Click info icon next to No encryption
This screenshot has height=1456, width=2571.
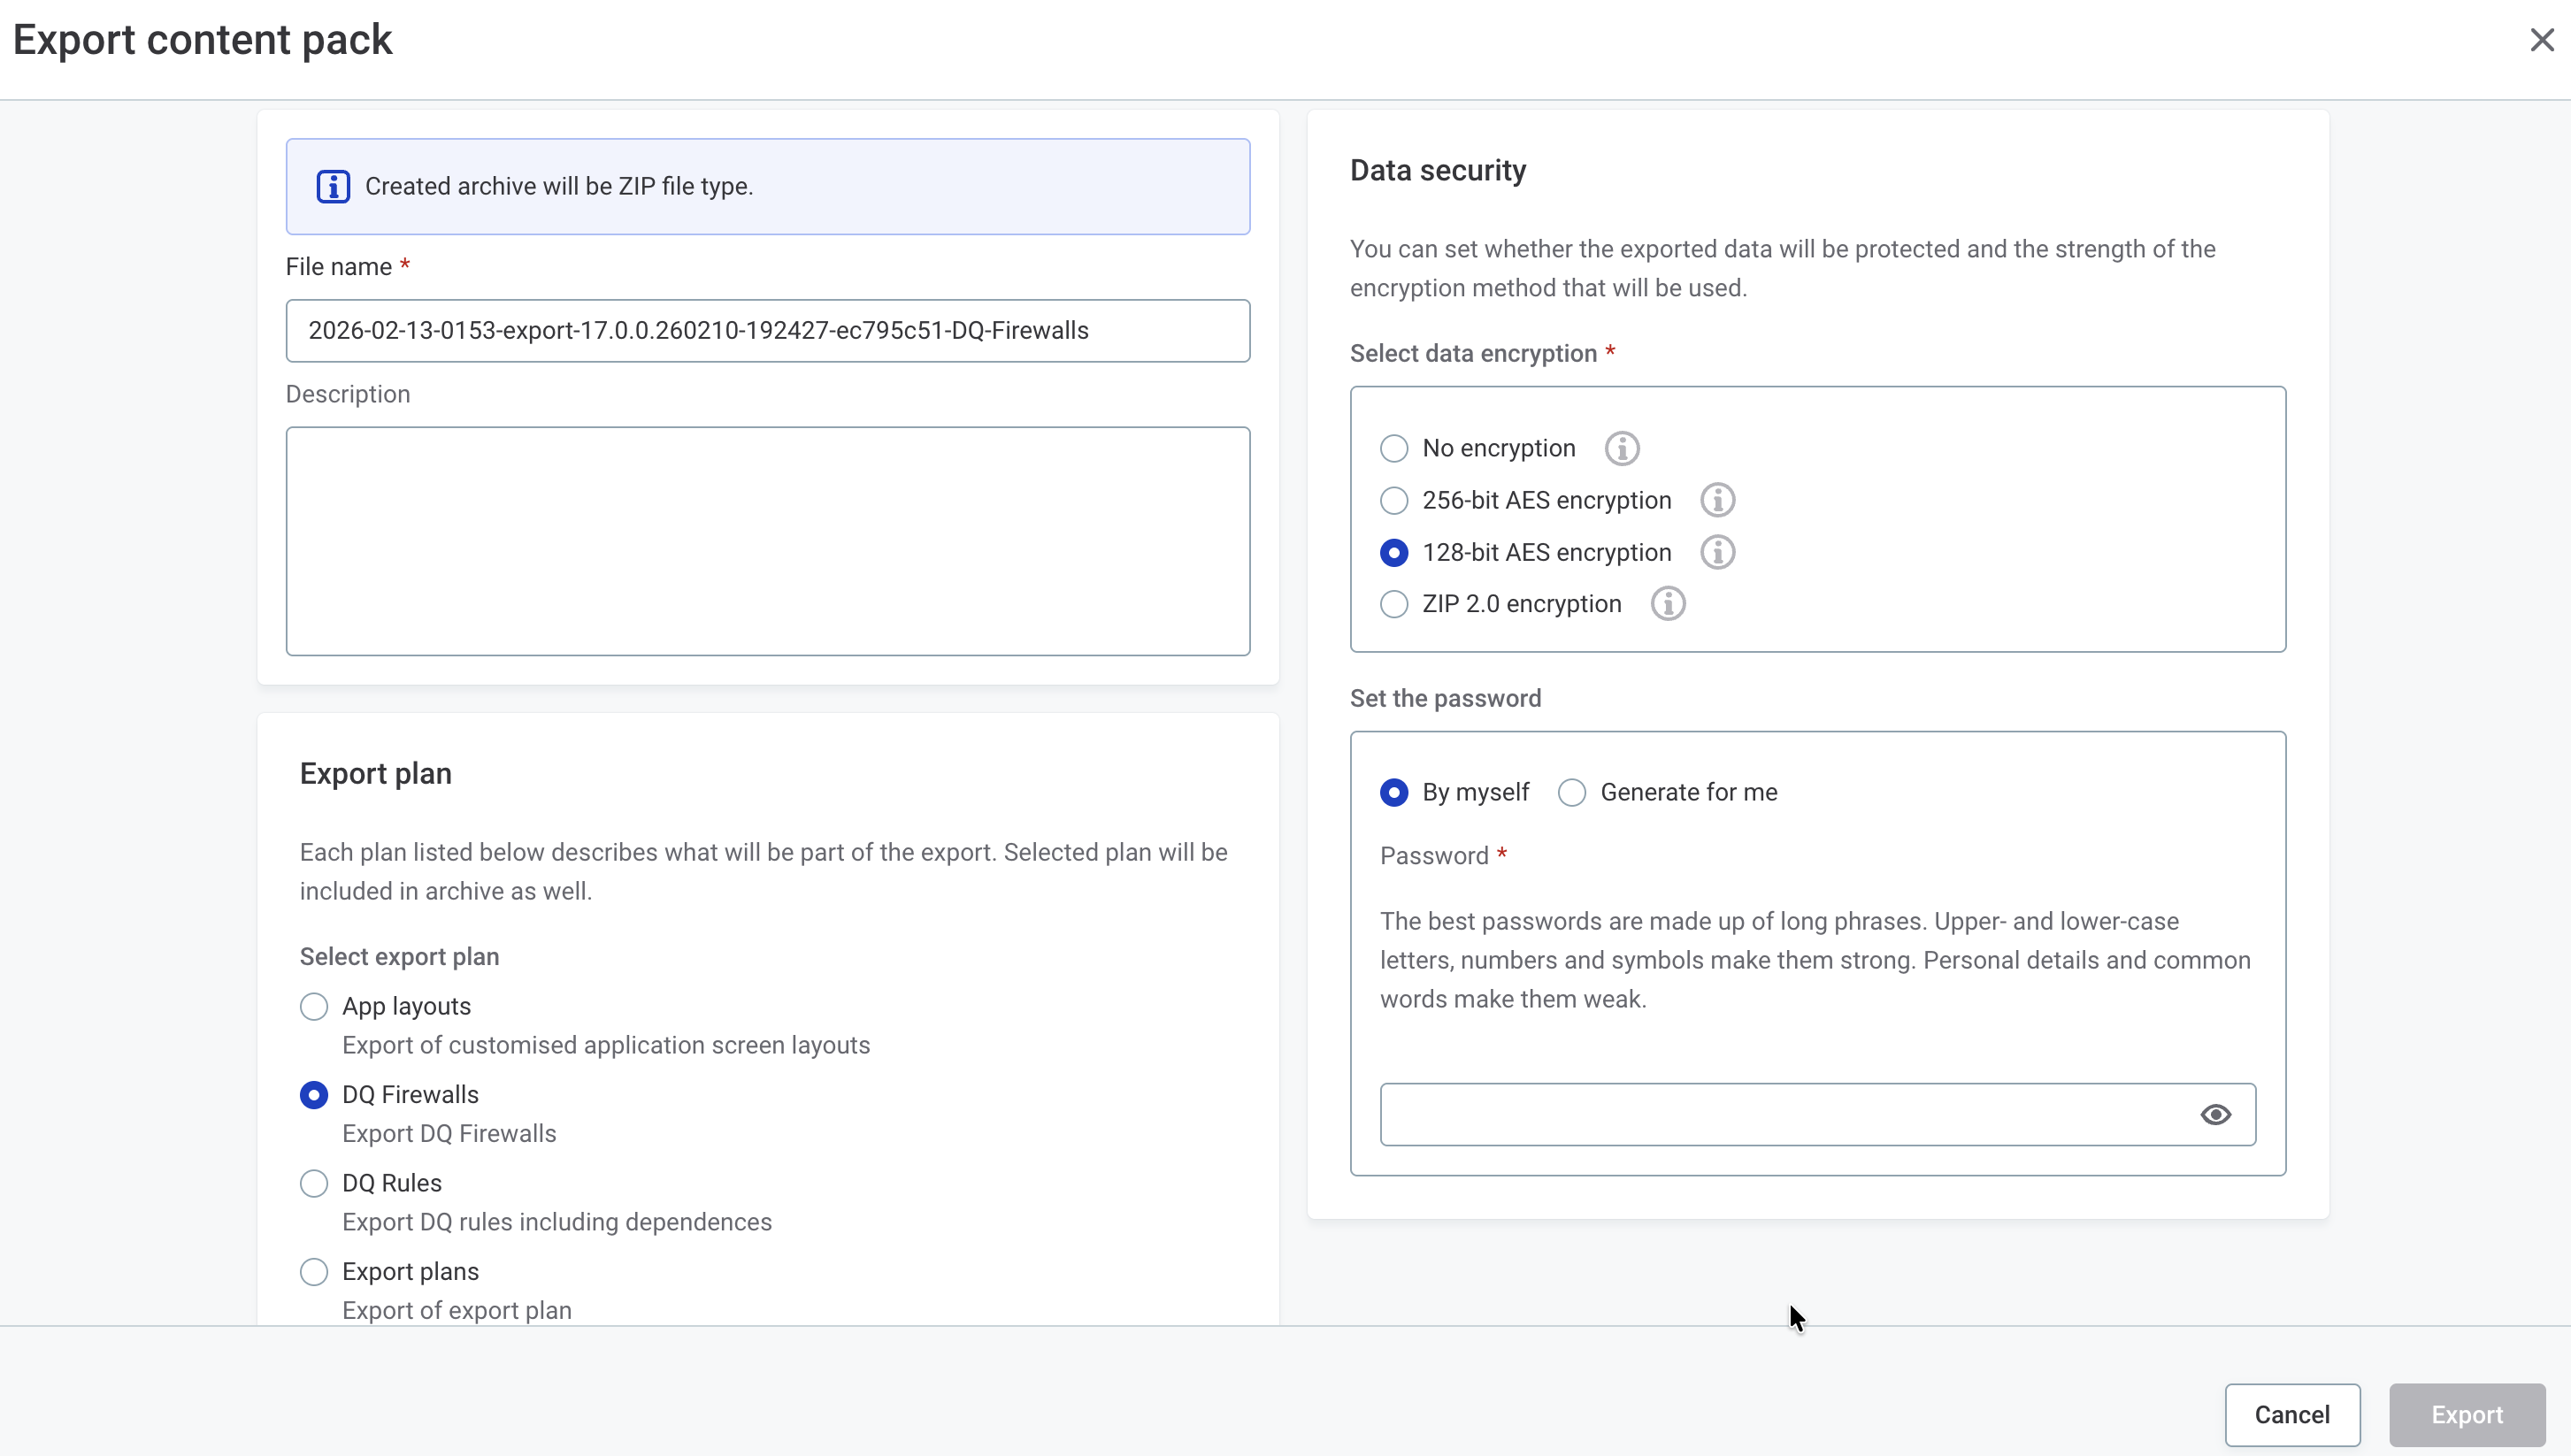(1621, 449)
